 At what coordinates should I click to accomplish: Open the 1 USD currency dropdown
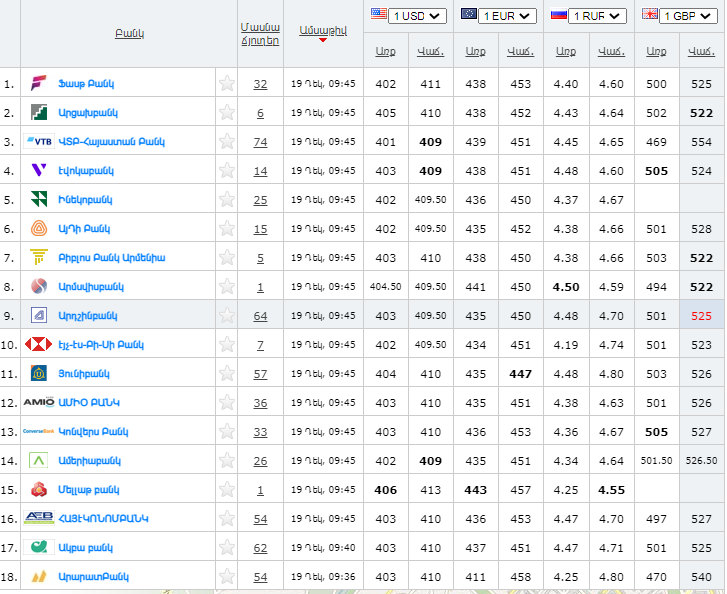[417, 16]
